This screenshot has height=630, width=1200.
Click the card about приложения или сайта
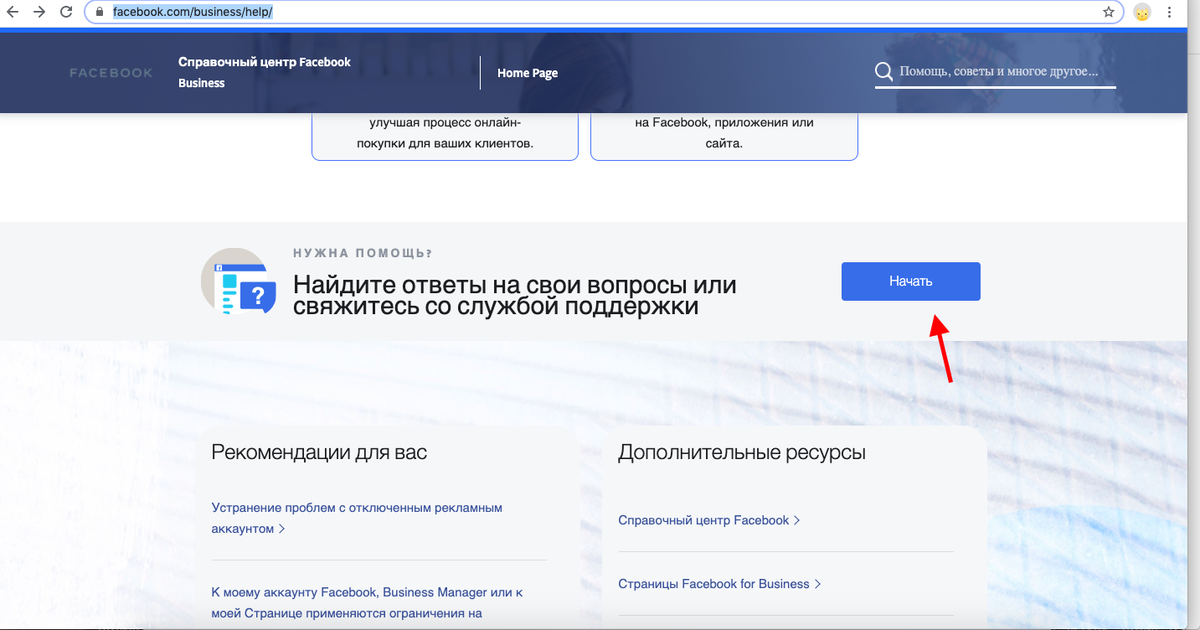(724, 137)
